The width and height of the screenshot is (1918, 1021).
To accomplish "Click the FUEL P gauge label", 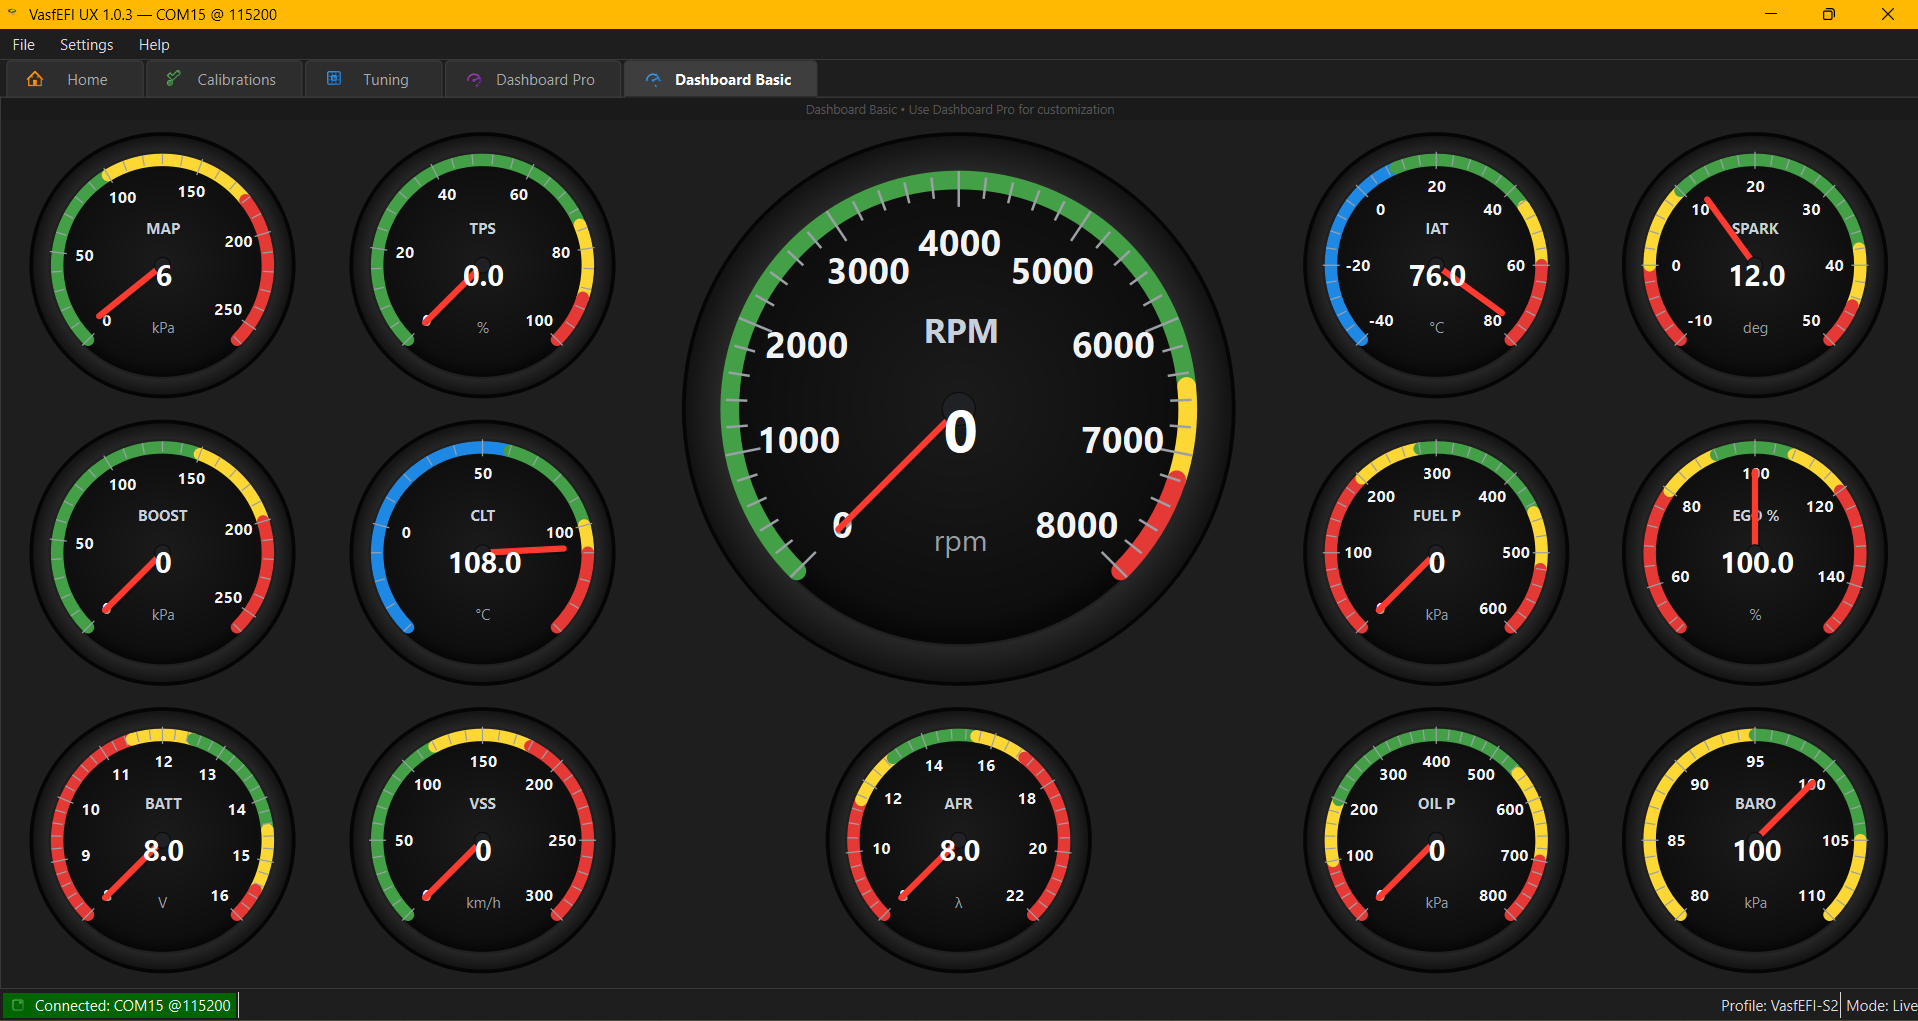I will click(x=1436, y=515).
